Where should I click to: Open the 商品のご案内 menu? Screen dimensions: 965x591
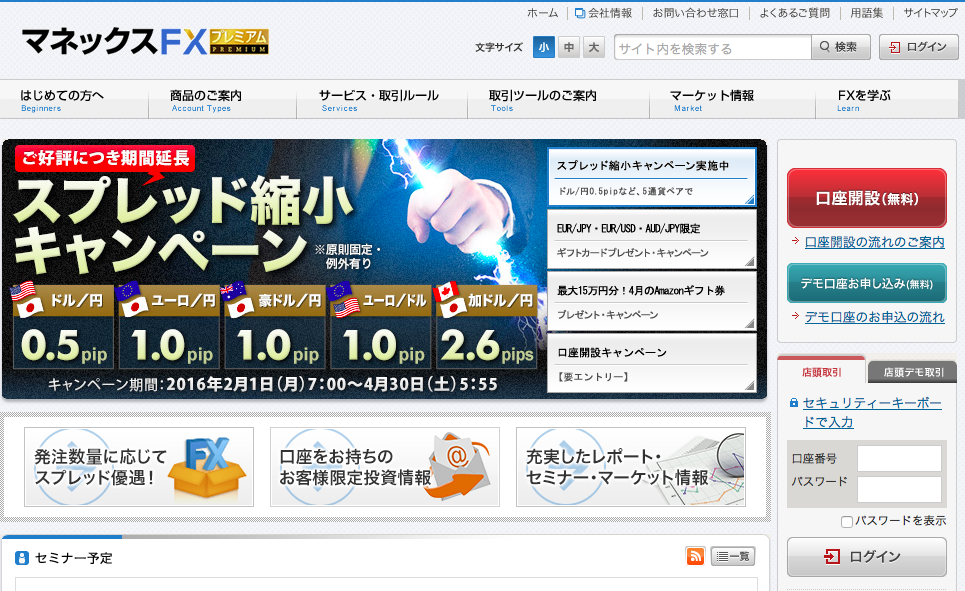[x=222, y=100]
